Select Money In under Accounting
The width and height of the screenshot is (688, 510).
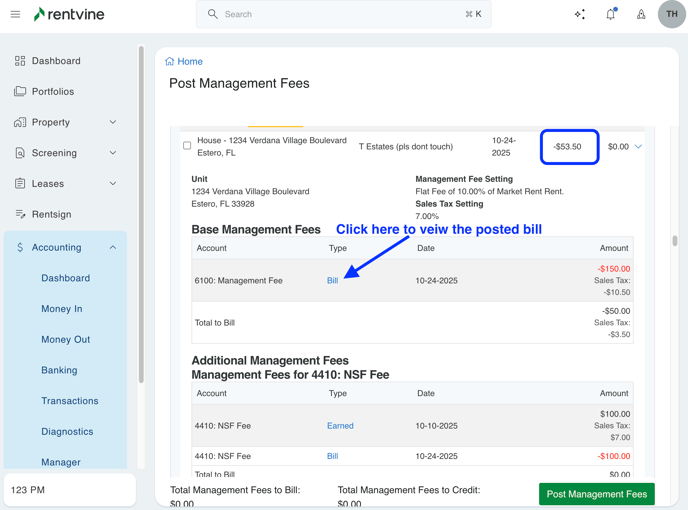(62, 309)
